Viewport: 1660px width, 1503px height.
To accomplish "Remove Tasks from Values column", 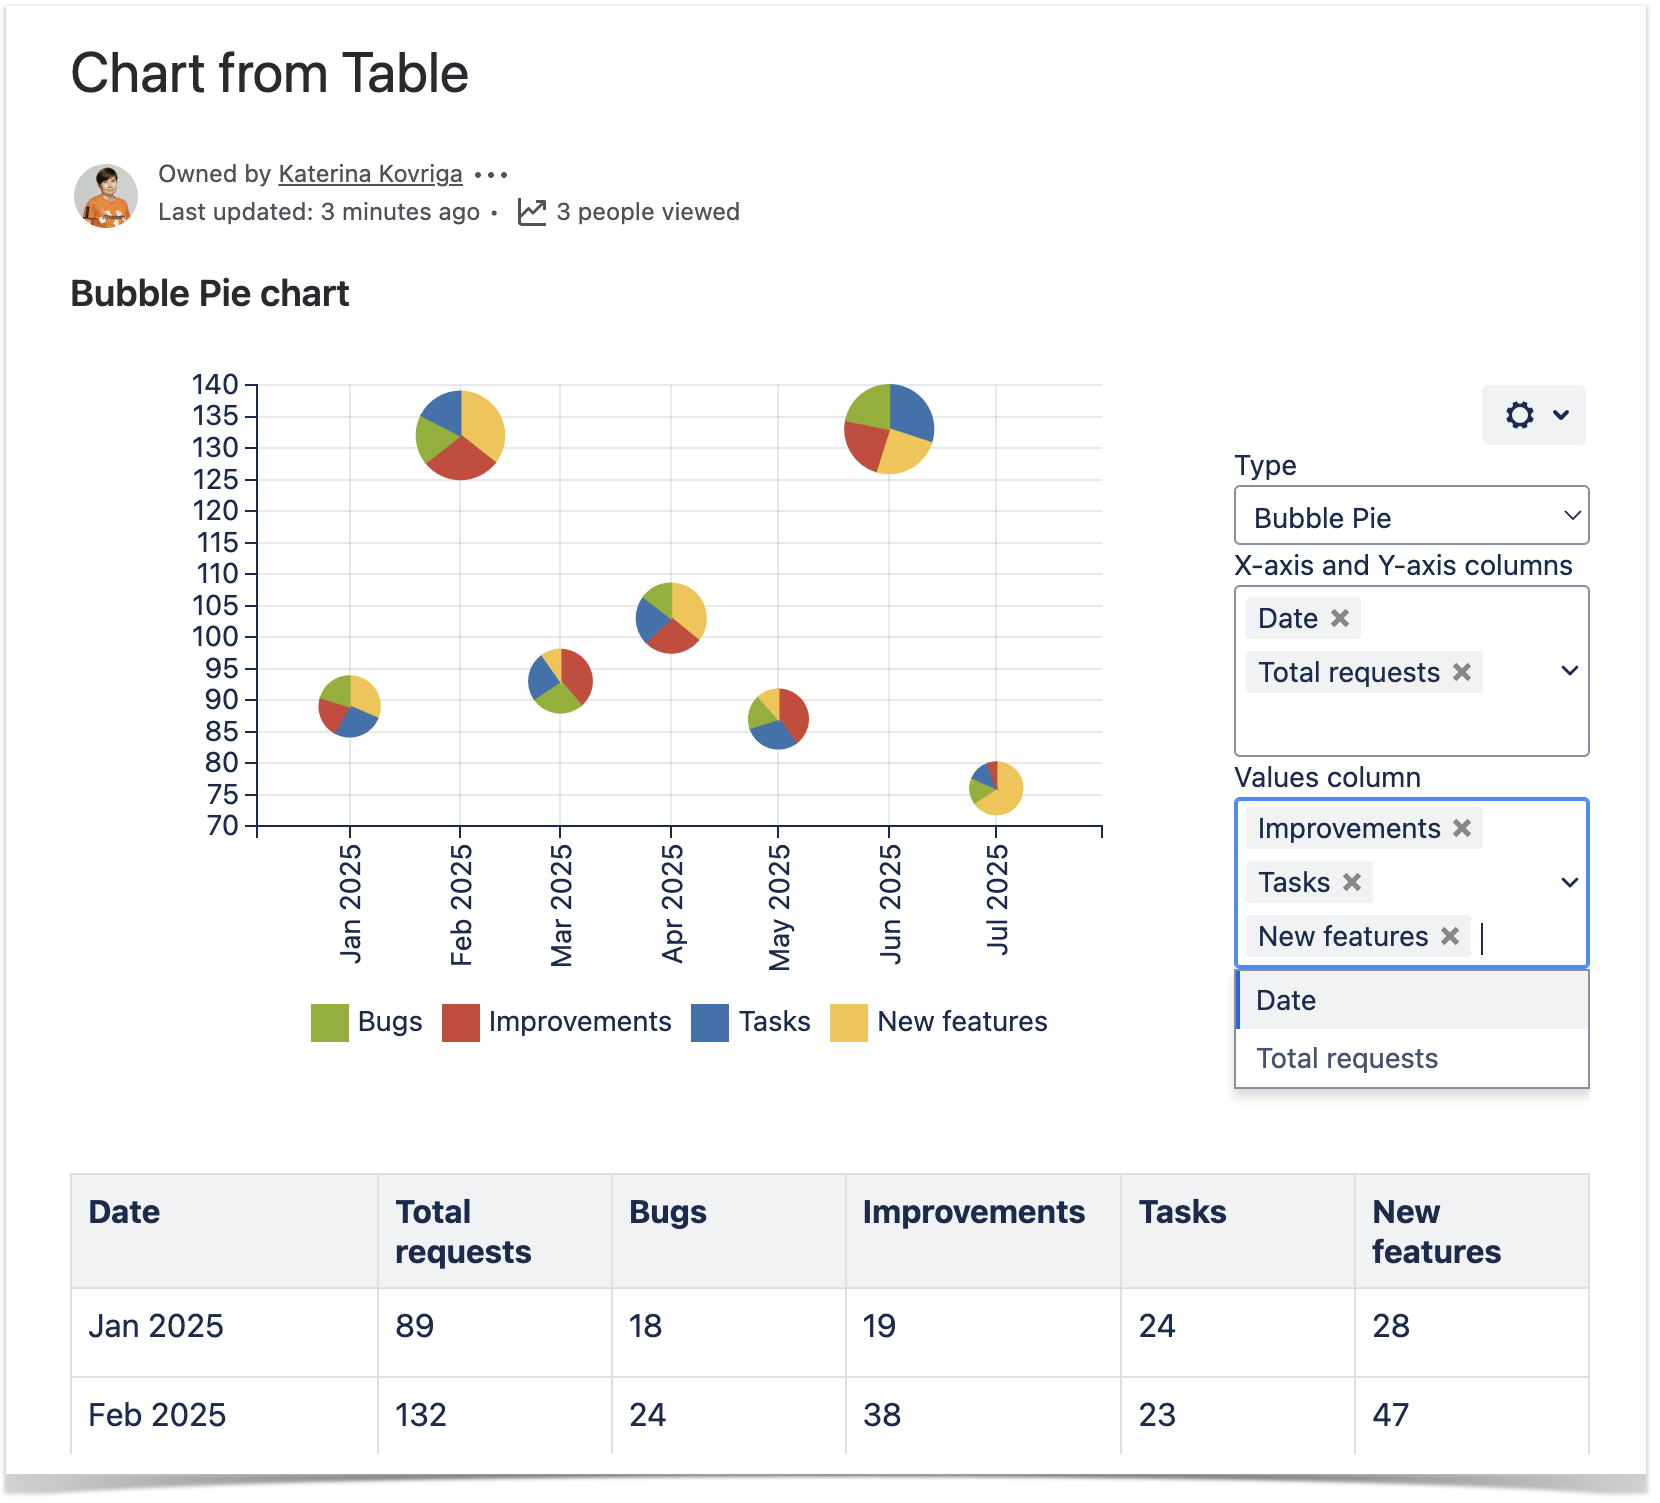I will 1352,883.
